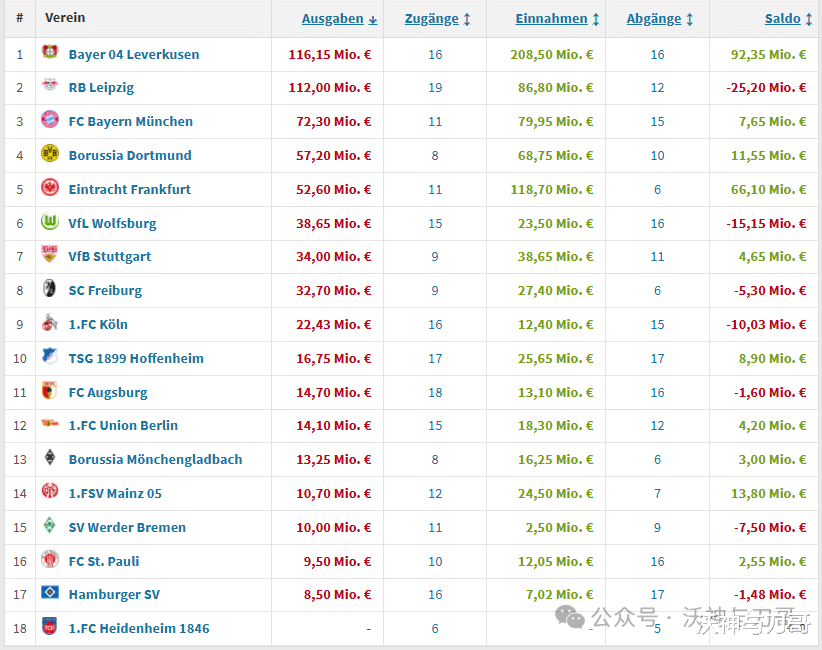Click the Verein column header
The image size is (822, 650).
[x=65, y=18]
